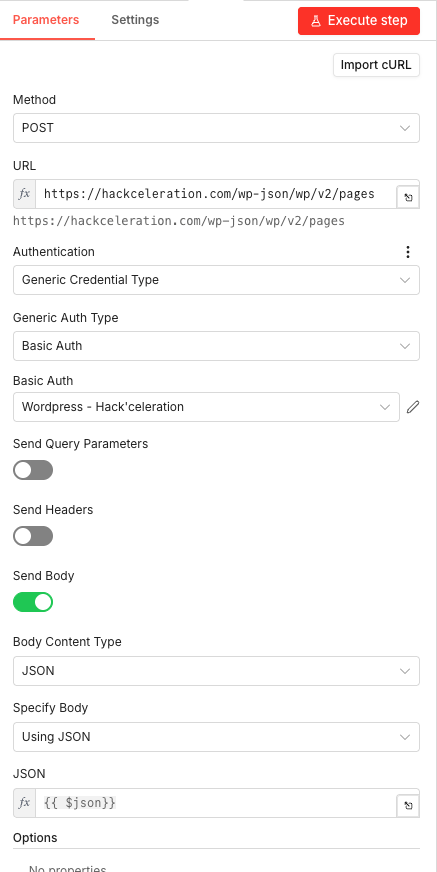Switch to the Settings tab
Viewport: 437px width, 872px height.
(x=135, y=20)
